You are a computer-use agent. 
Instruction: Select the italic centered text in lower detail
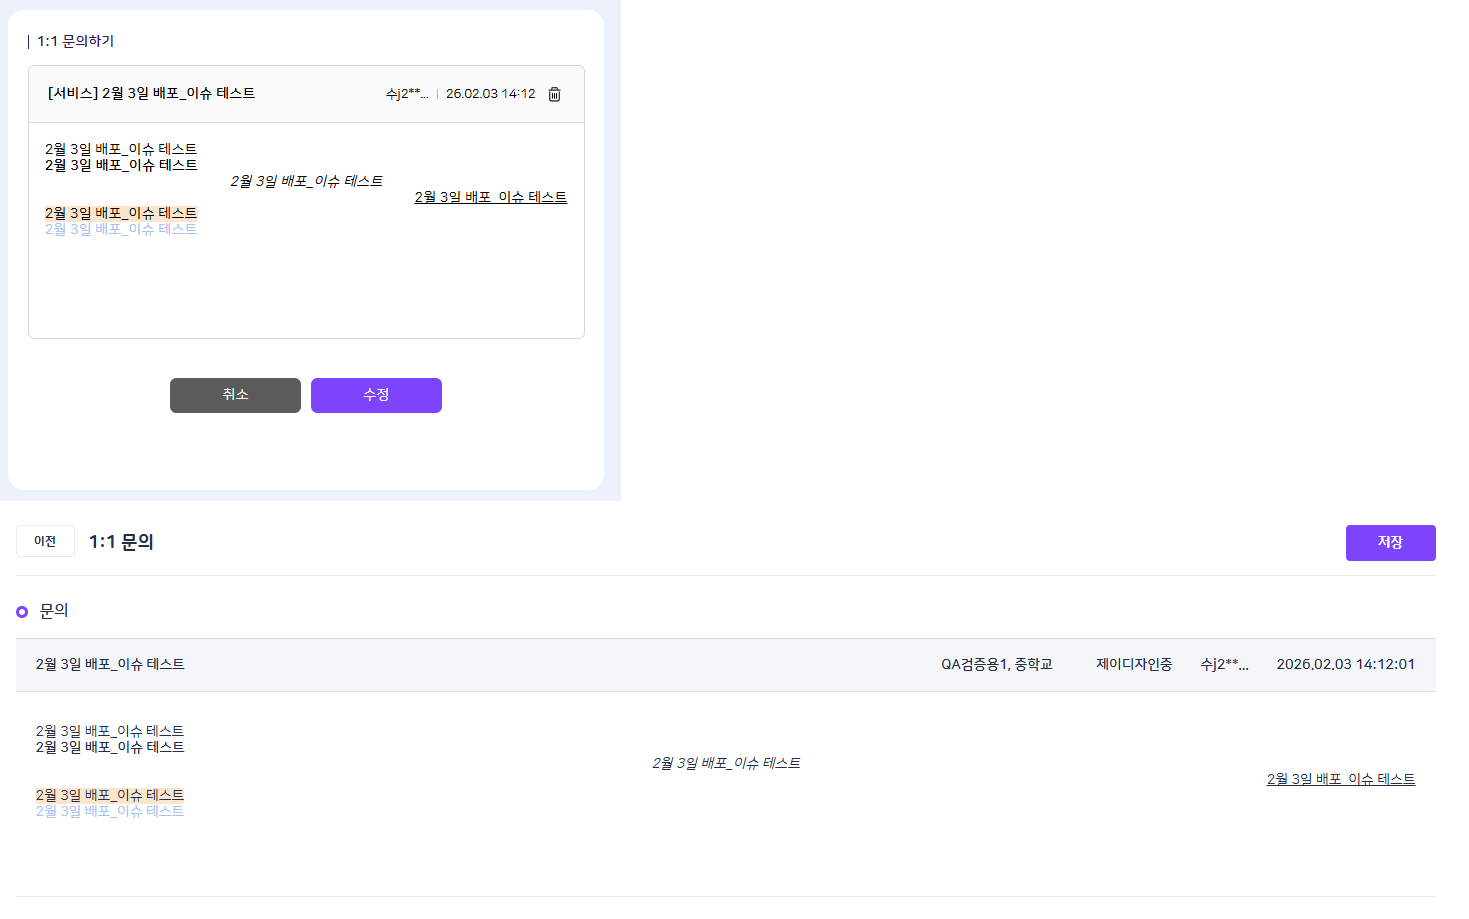click(x=726, y=763)
